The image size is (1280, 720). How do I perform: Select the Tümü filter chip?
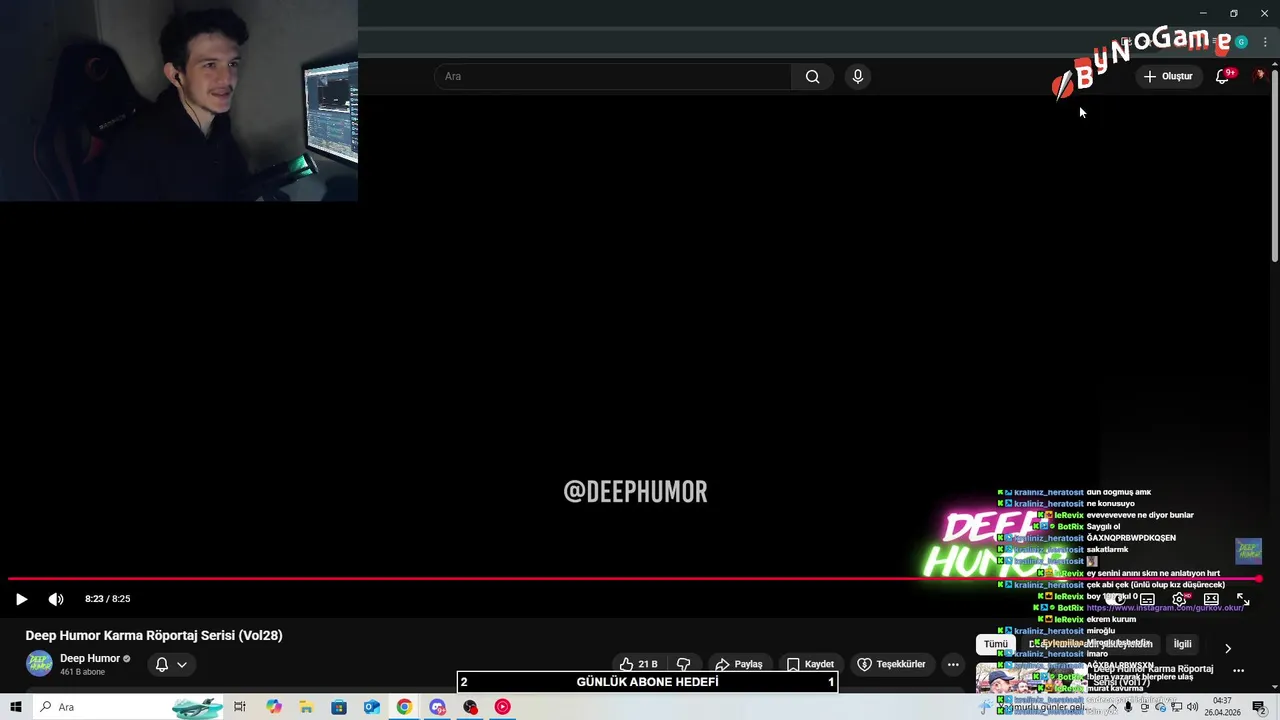coord(996,645)
